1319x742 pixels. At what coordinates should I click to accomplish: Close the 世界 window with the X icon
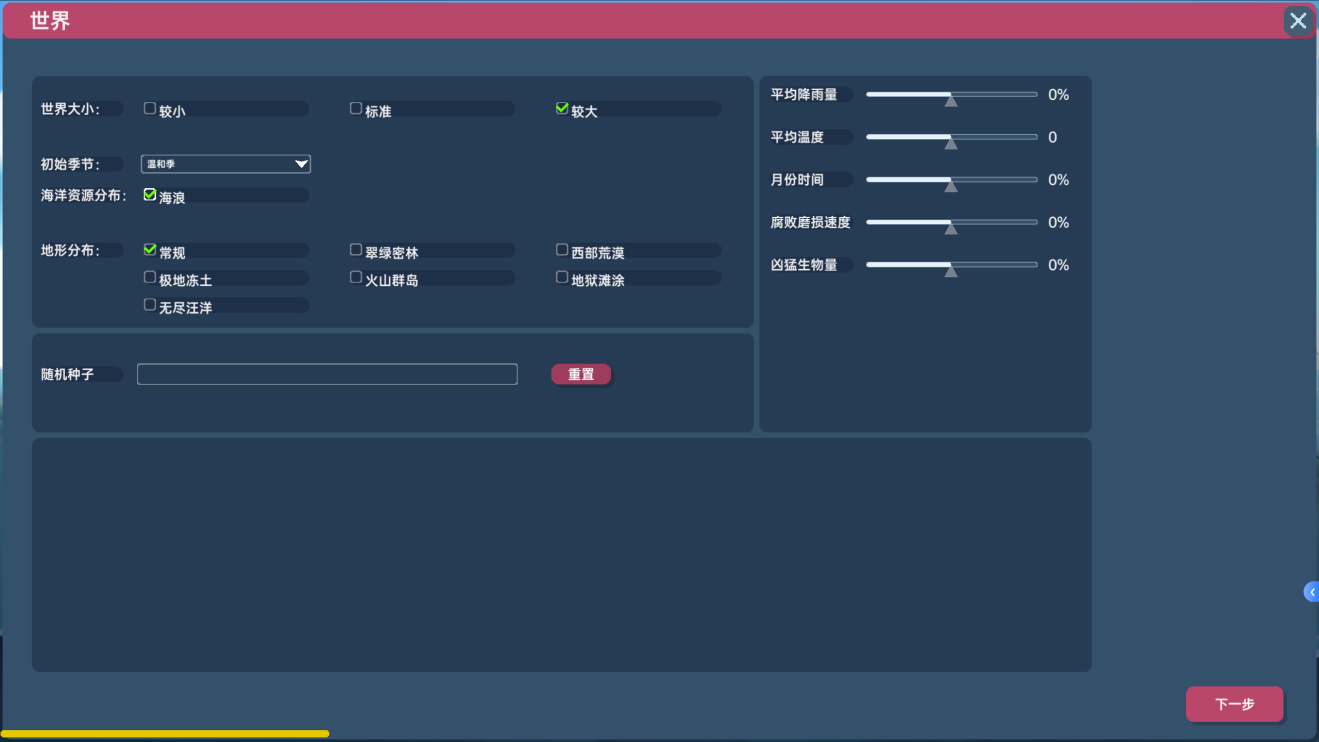pyautogui.click(x=1298, y=20)
